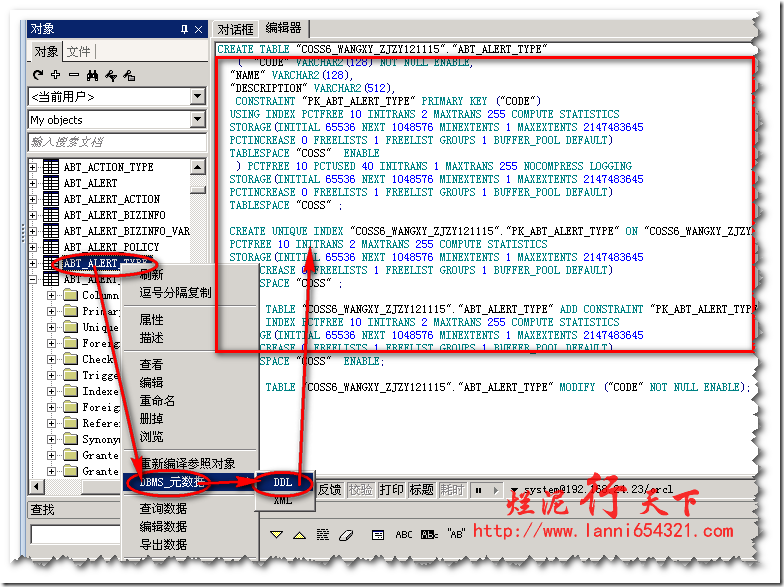Click the binoculars find icon
This screenshot has height=587, width=784.
pyautogui.click(x=92, y=75)
